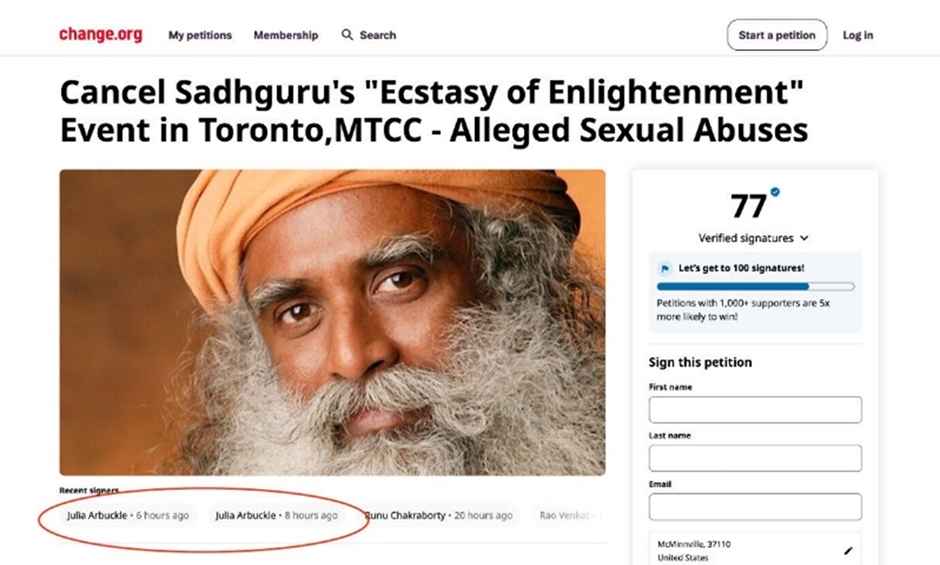Select Runu Chakraborty recent signer chip
Viewport: 940px width, 565px height.
click(439, 515)
